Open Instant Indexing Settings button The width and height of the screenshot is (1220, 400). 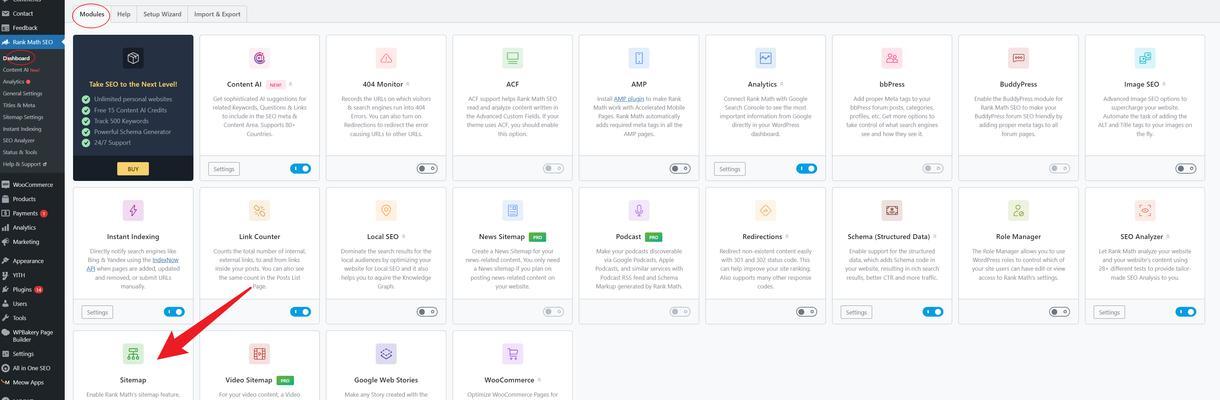tap(97, 312)
